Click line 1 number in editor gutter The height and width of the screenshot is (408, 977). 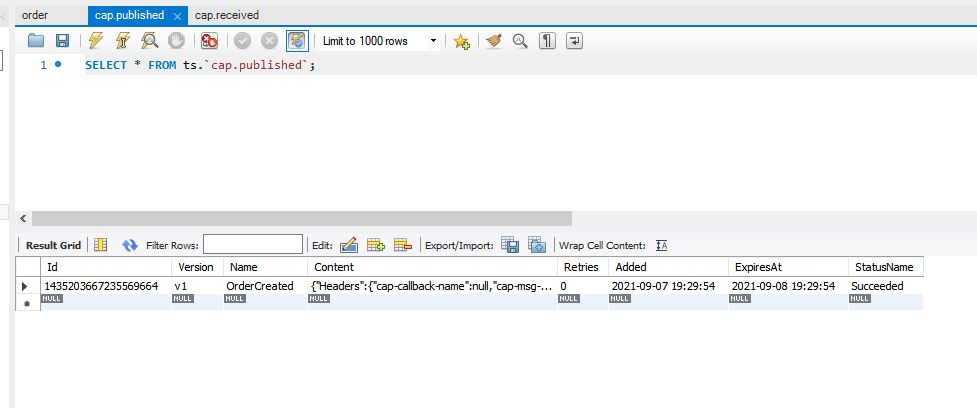(44, 65)
